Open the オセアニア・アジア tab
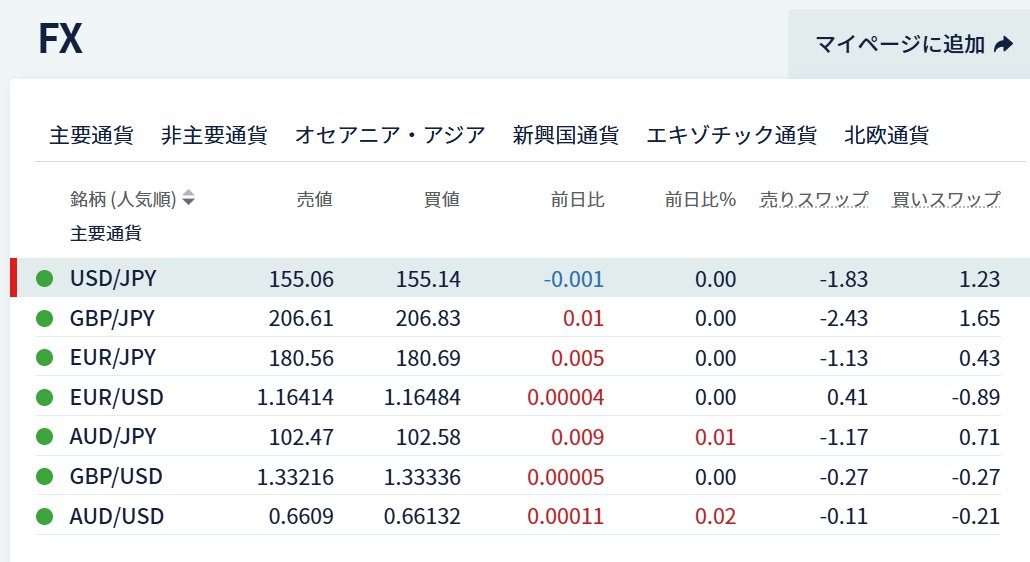 pos(390,135)
